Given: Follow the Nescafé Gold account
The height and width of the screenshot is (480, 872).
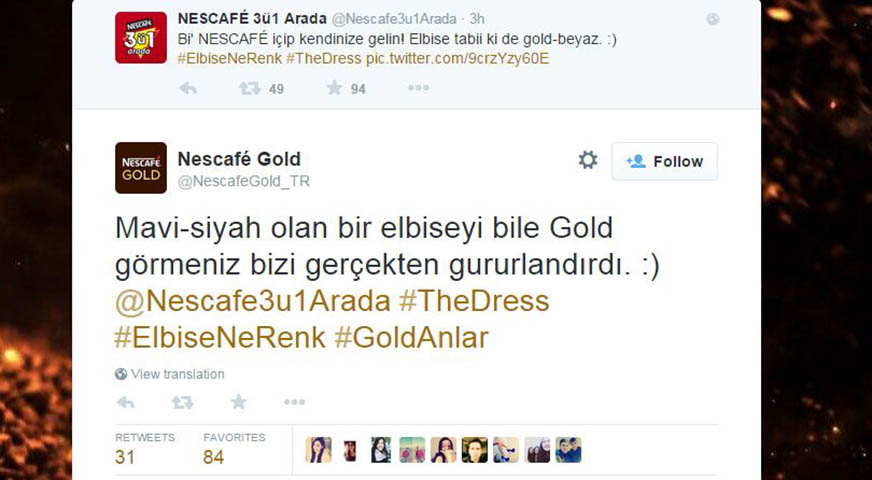Looking at the screenshot, I should (x=665, y=161).
